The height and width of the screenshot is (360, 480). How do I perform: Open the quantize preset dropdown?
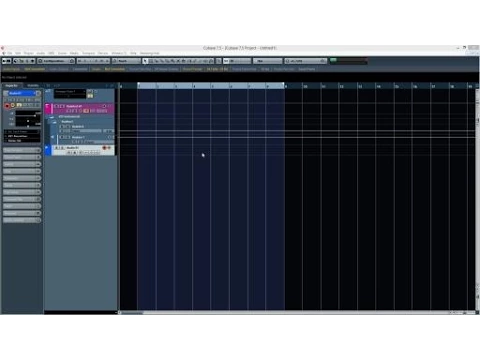[x=305, y=61]
